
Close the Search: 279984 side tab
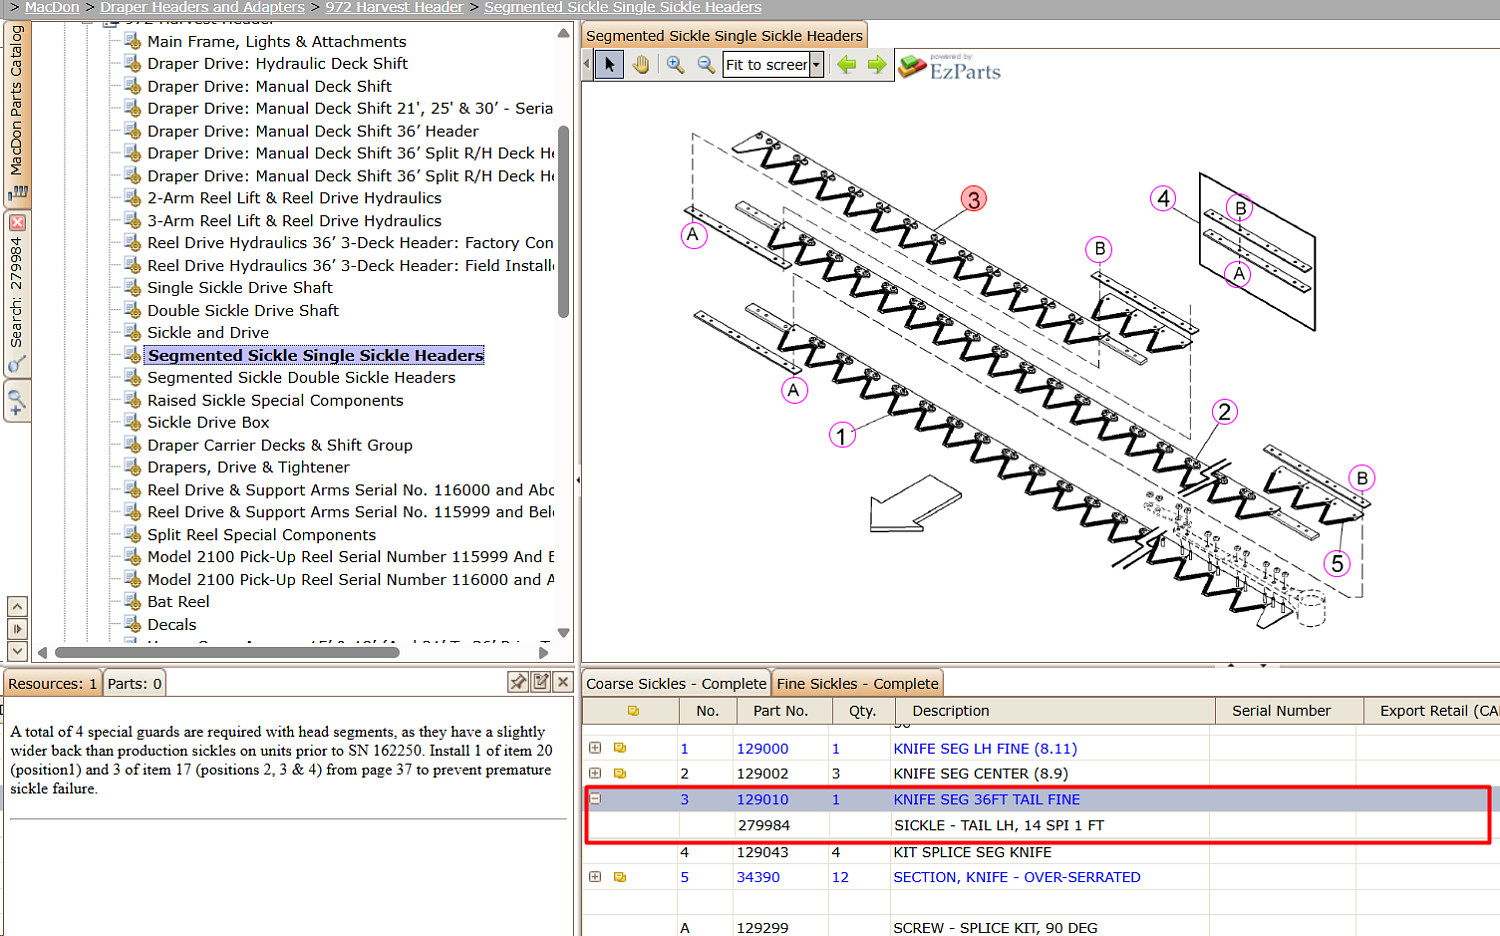(x=17, y=222)
